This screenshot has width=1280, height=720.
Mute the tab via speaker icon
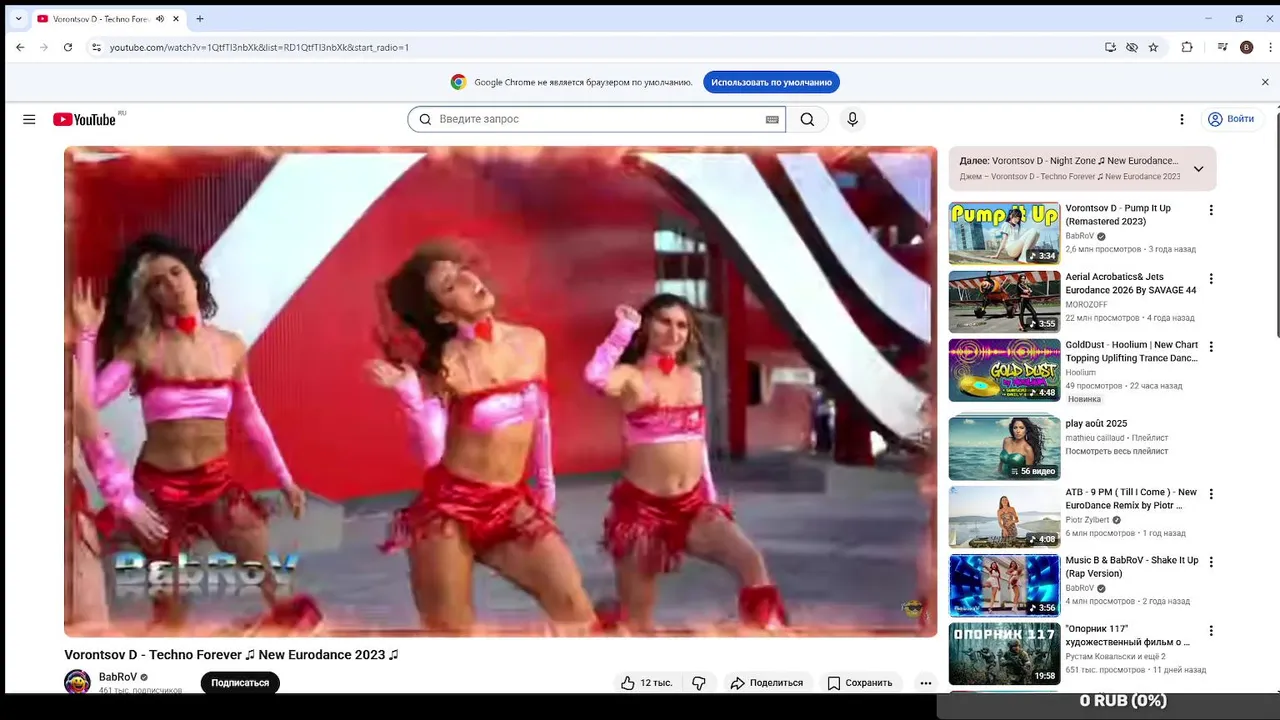[x=160, y=19]
